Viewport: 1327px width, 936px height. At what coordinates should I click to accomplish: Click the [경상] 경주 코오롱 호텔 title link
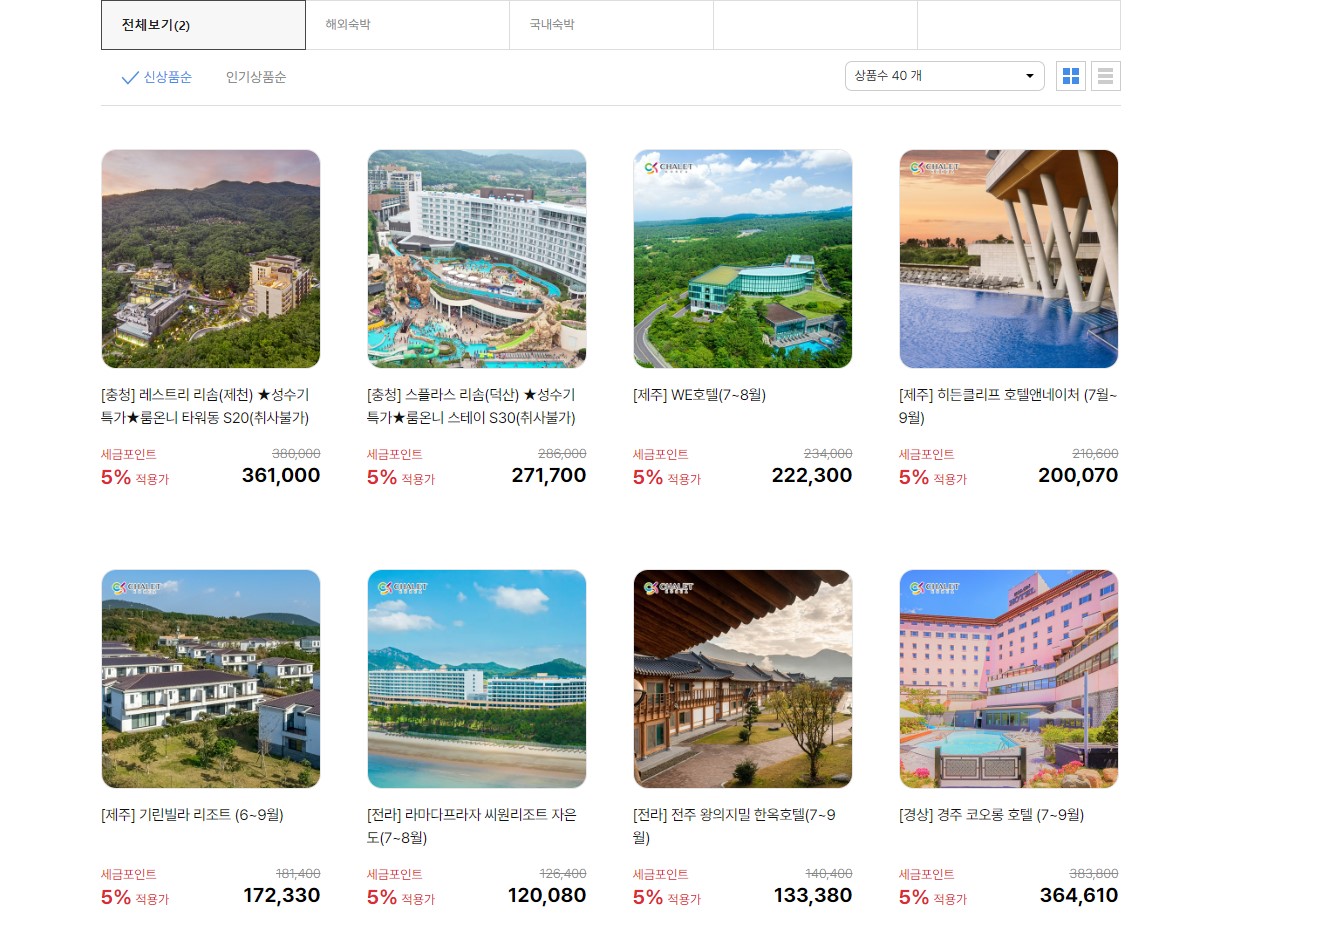click(x=991, y=815)
